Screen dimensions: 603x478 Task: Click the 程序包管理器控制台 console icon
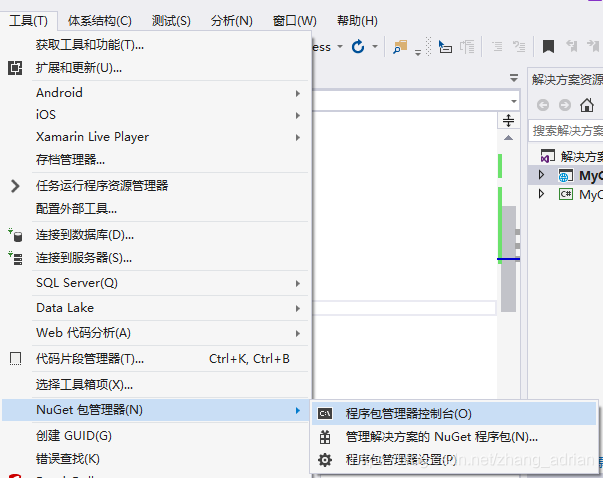pos(325,414)
